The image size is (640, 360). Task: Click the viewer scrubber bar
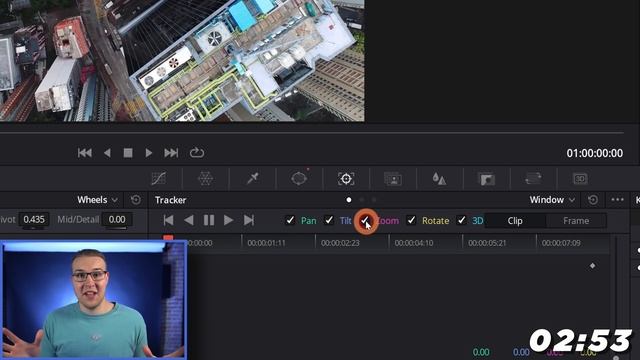312,133
